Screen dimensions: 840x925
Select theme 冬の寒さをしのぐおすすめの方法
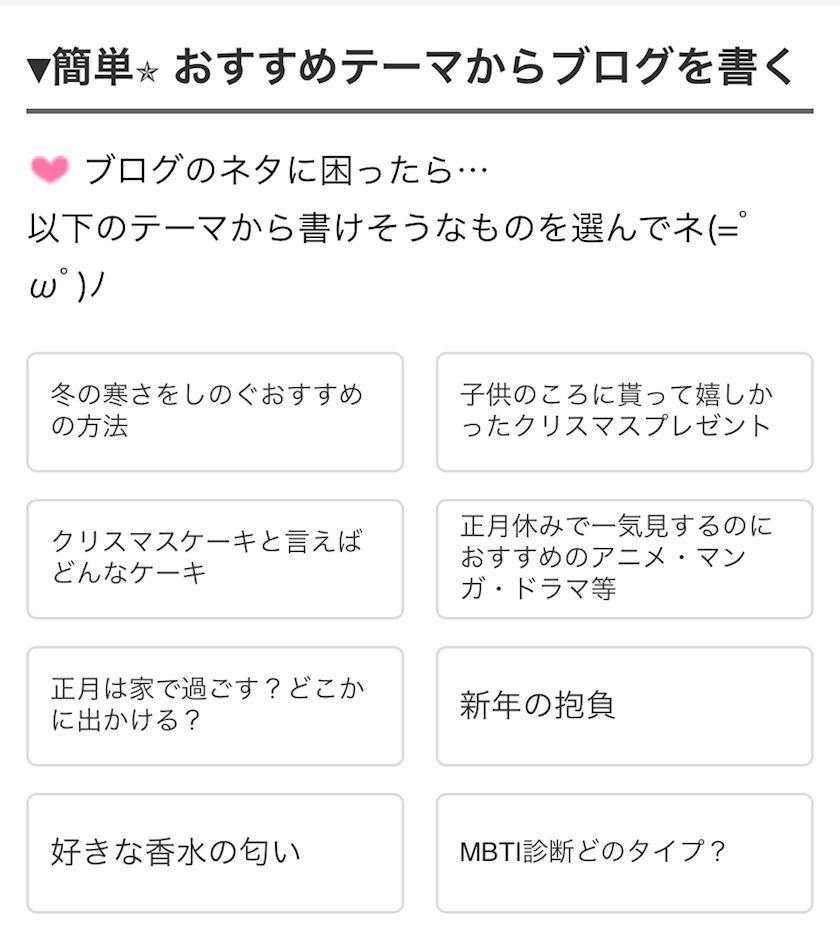tap(215, 411)
